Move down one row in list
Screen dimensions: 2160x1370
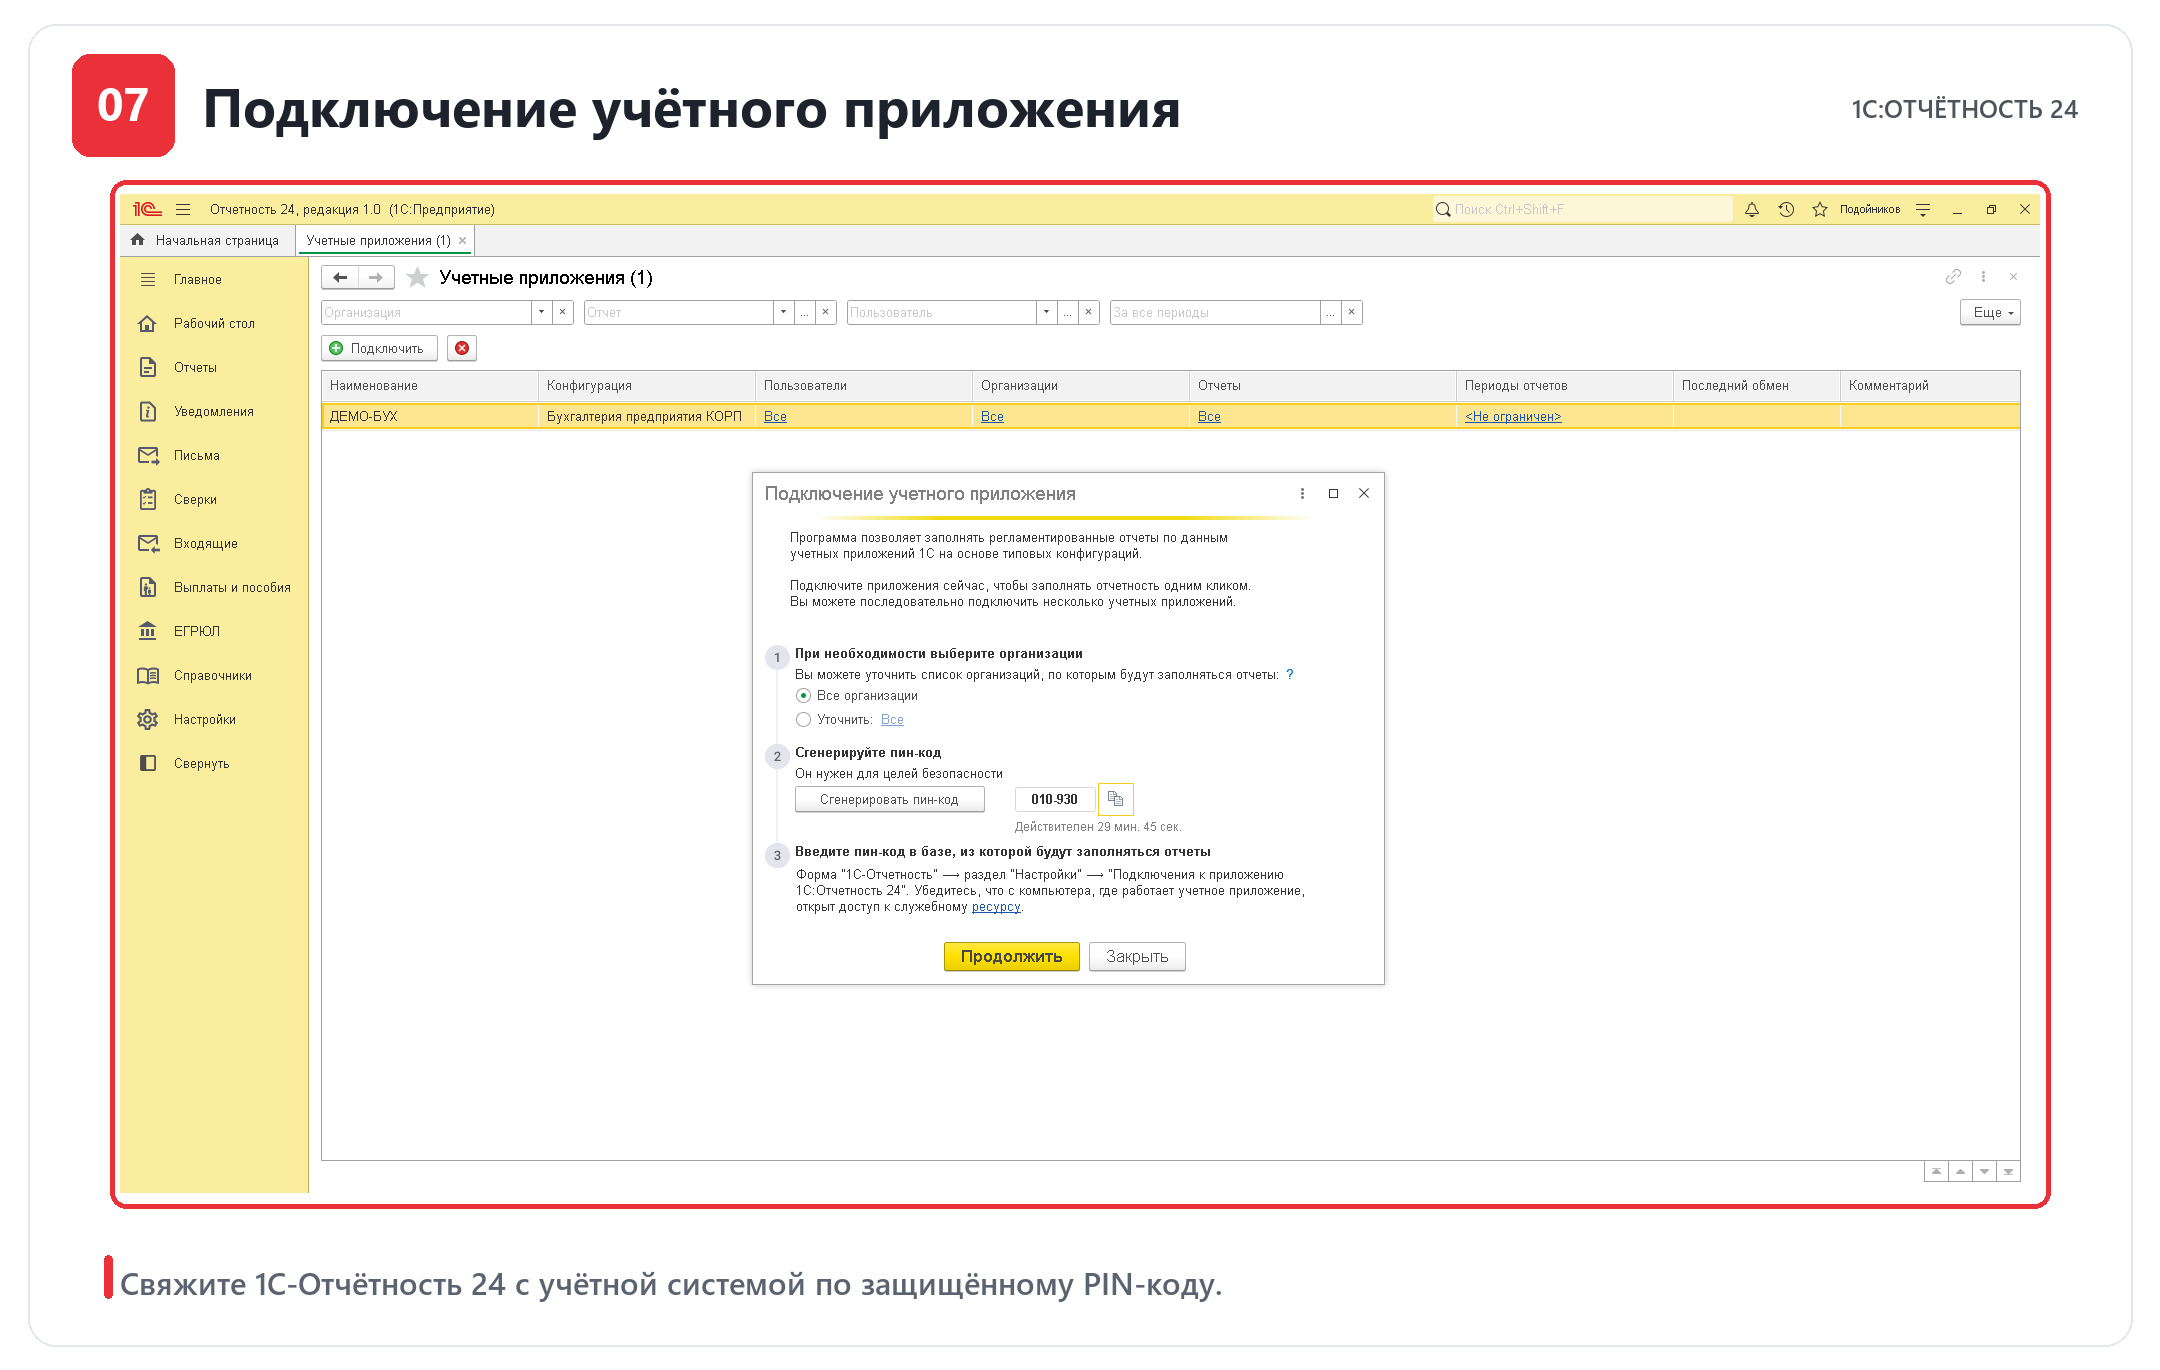1984,1171
